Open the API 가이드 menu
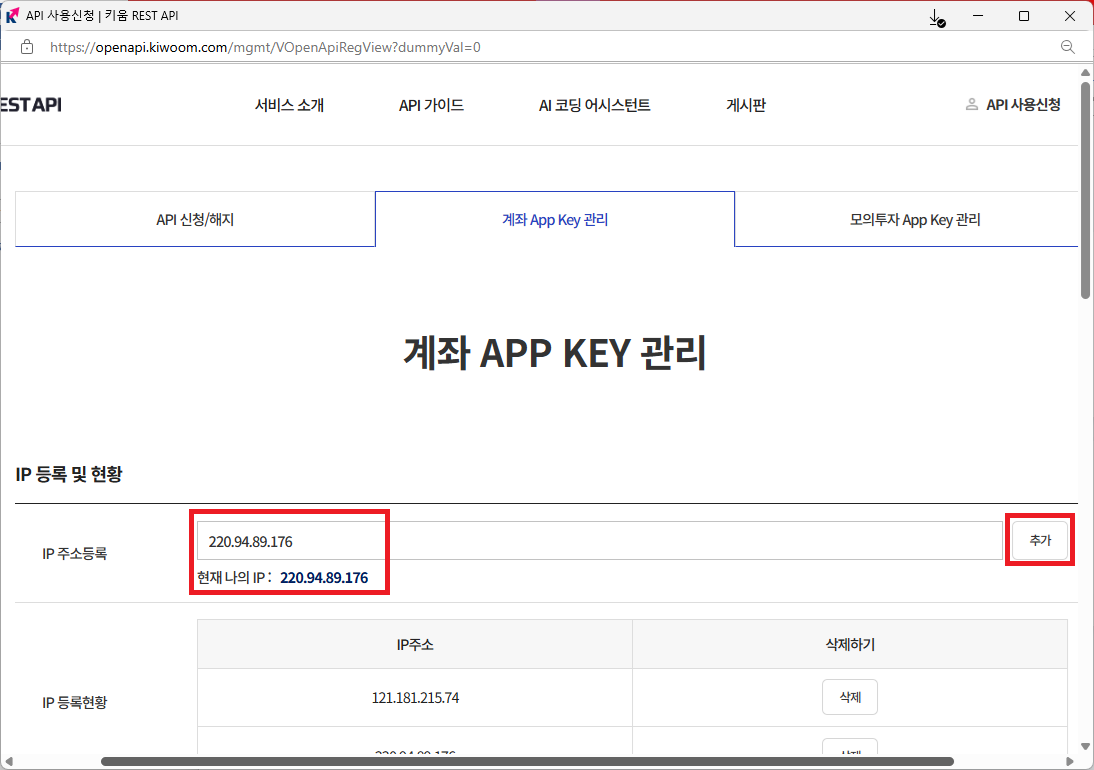1094x770 pixels. [x=431, y=105]
